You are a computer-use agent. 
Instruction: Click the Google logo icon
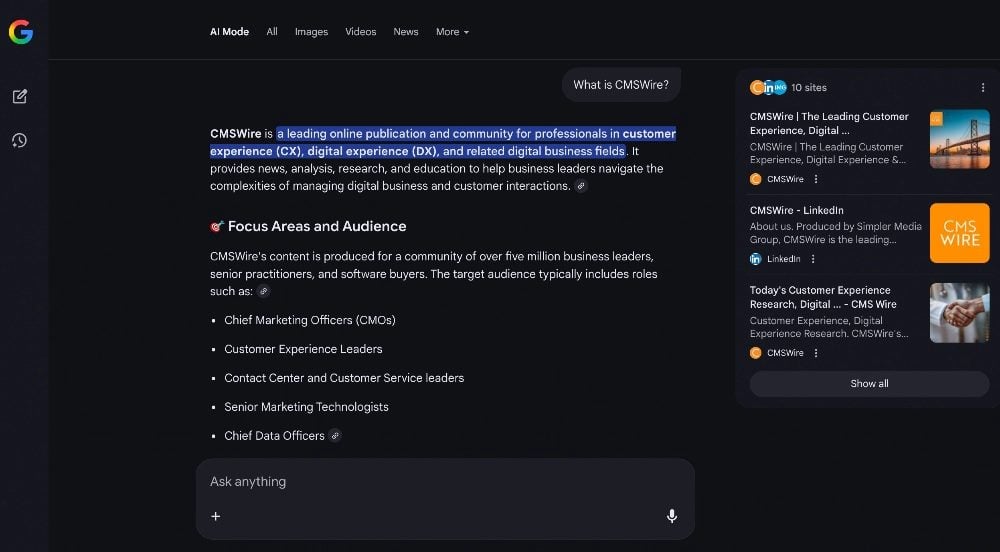point(20,32)
